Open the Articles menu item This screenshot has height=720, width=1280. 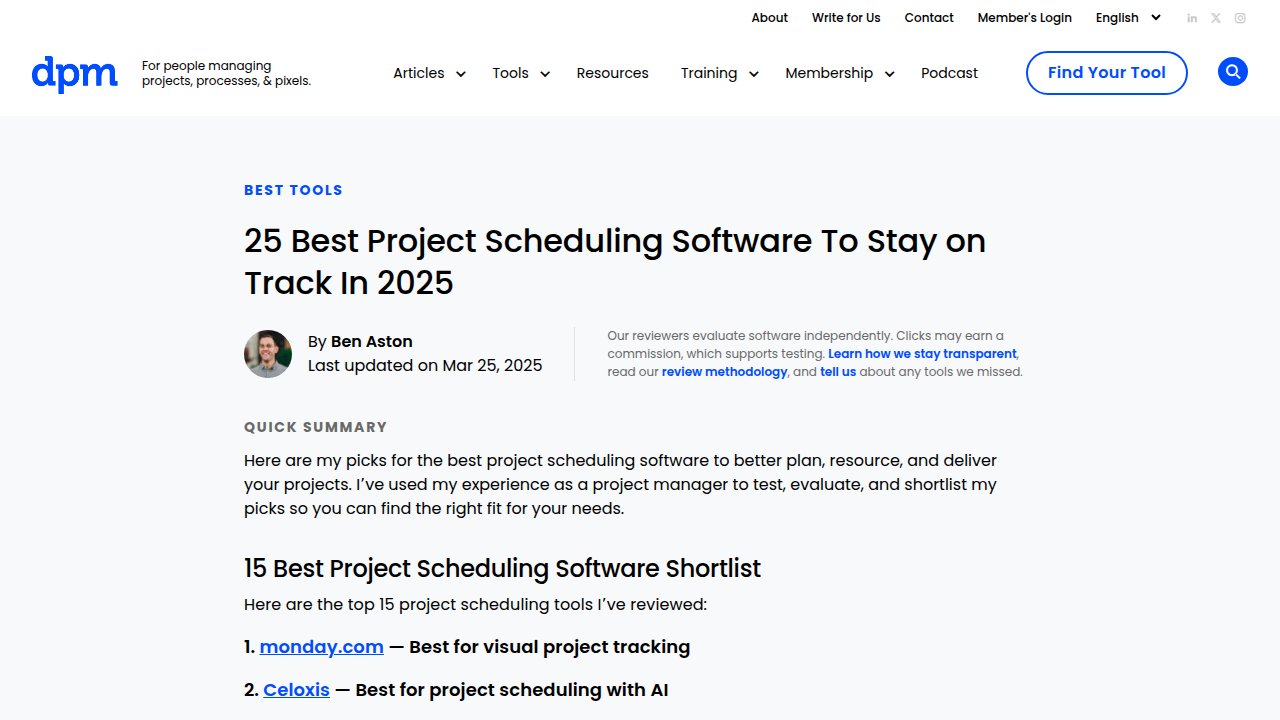[419, 73]
